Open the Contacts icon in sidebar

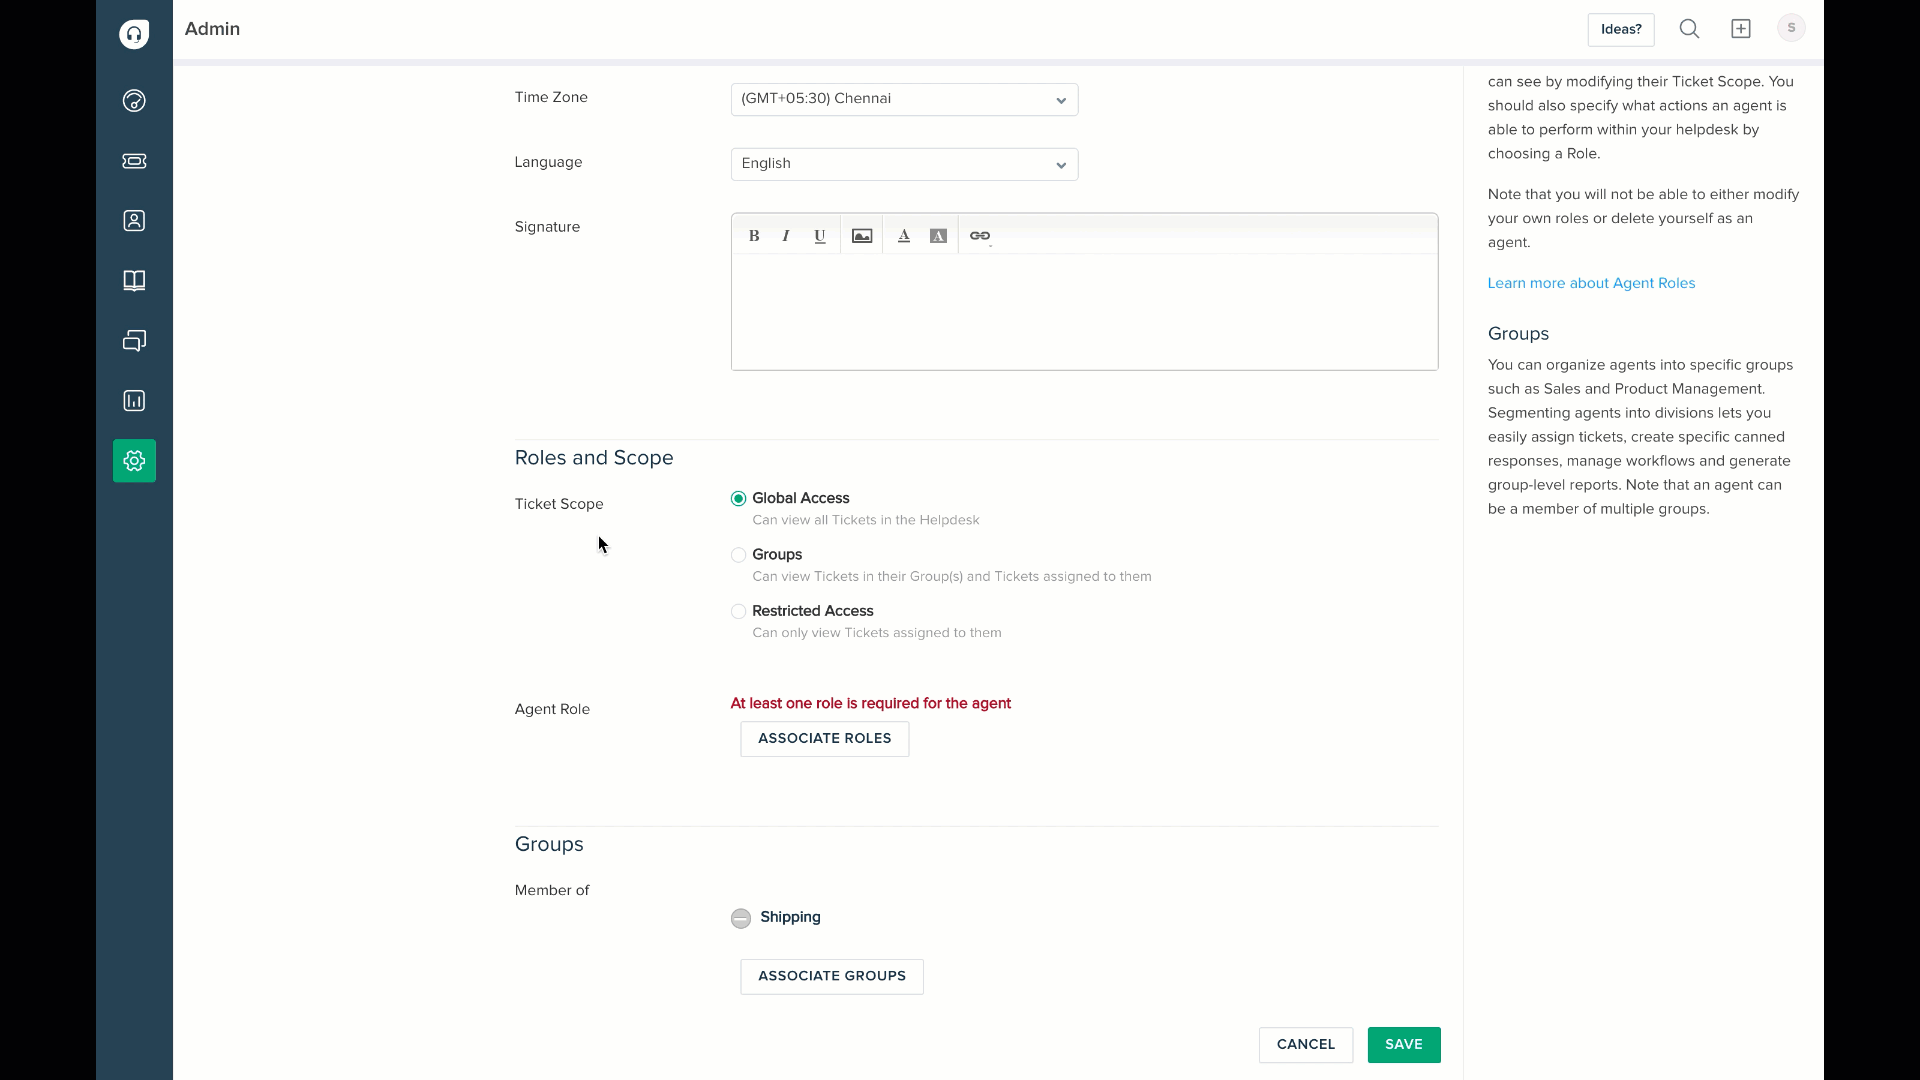pos(134,221)
